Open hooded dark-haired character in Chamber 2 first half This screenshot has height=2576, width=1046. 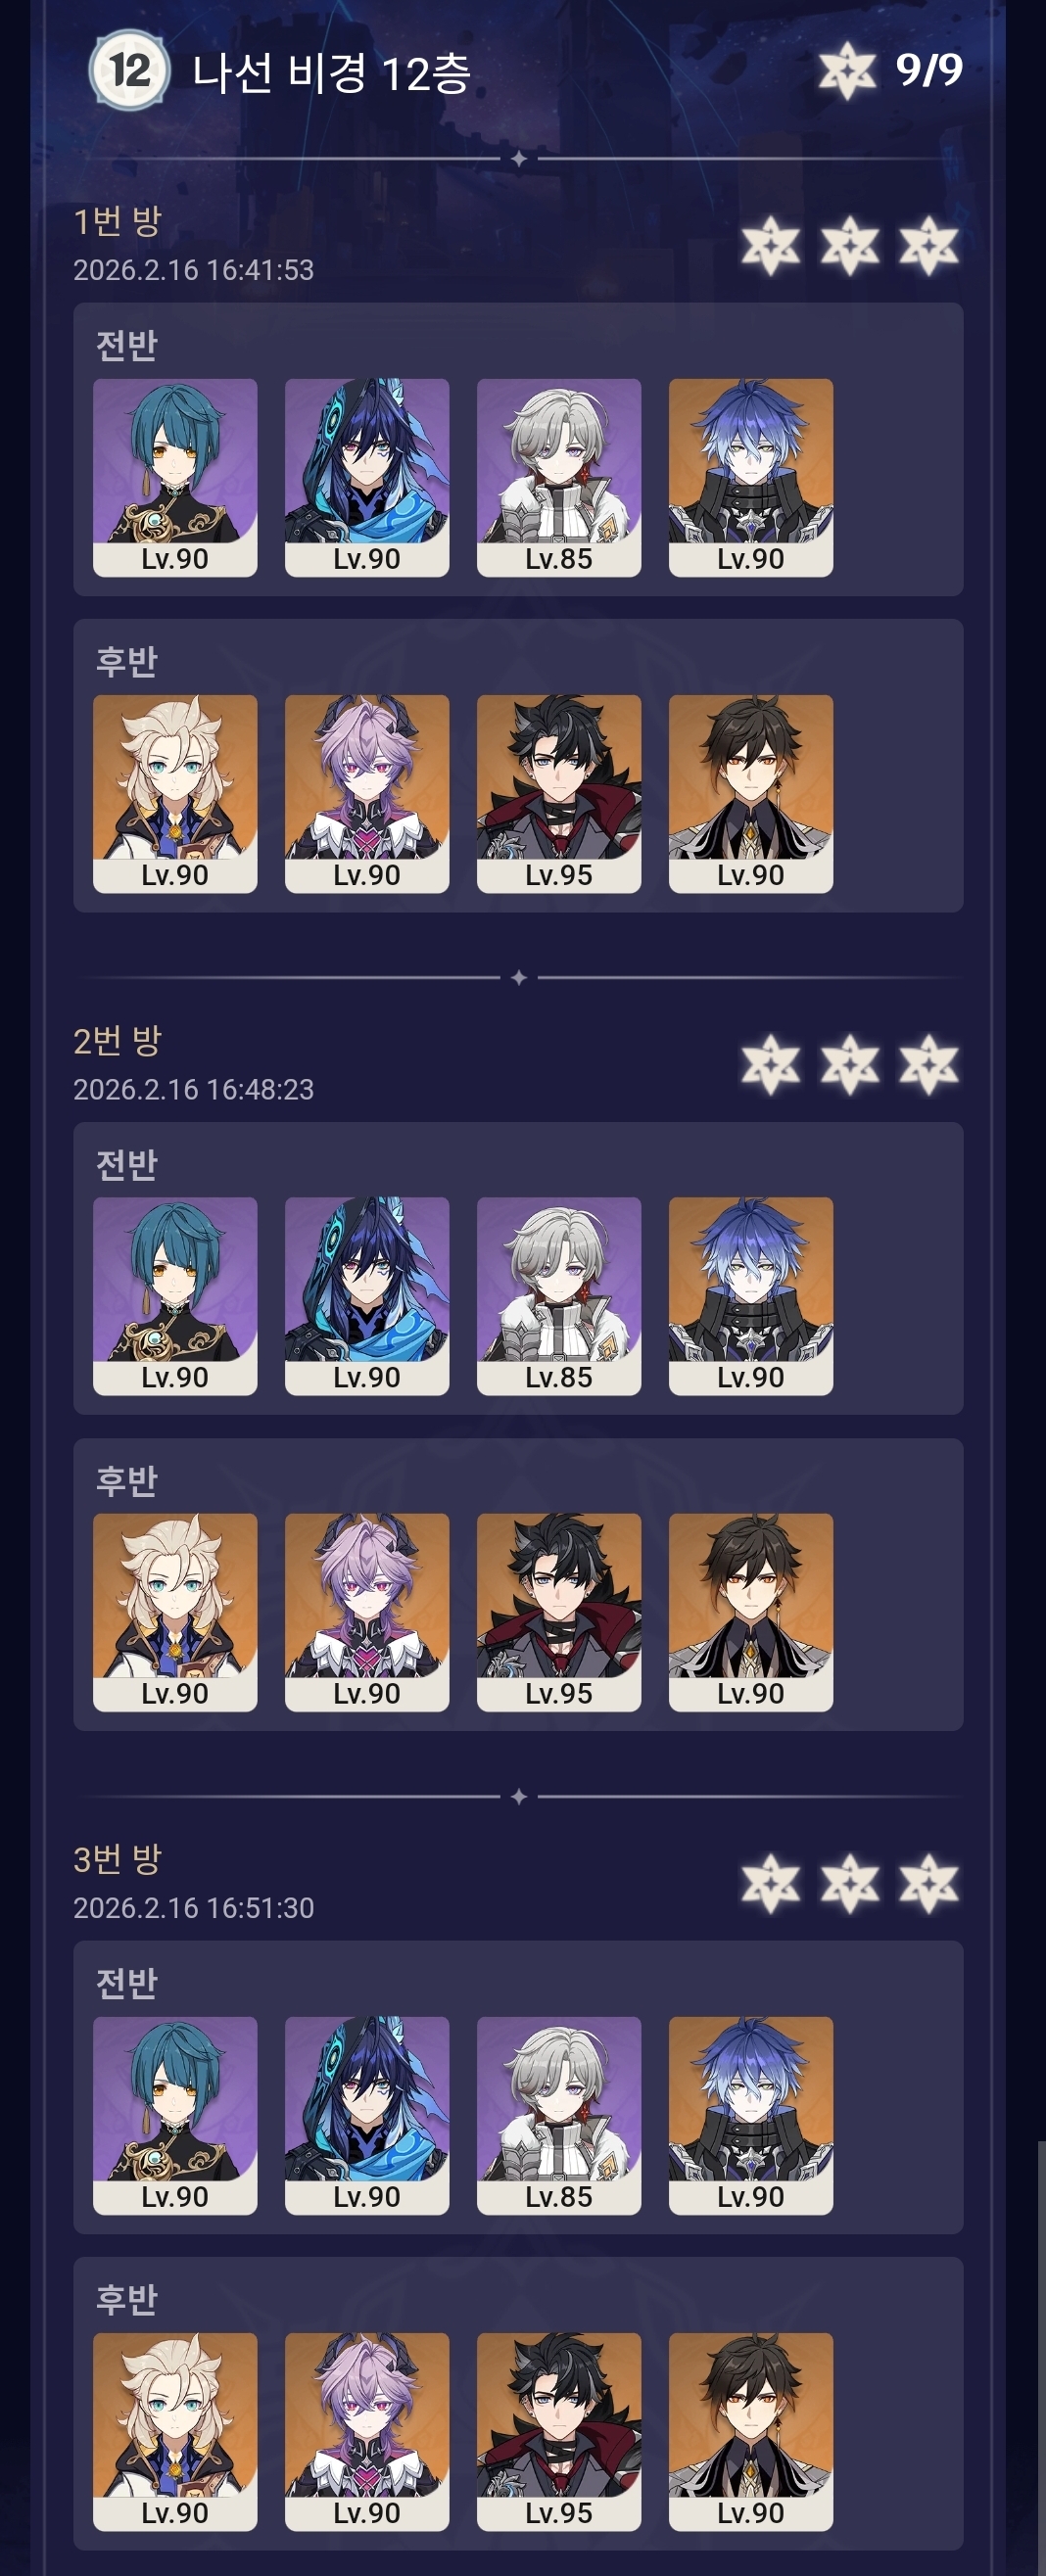(x=367, y=1295)
